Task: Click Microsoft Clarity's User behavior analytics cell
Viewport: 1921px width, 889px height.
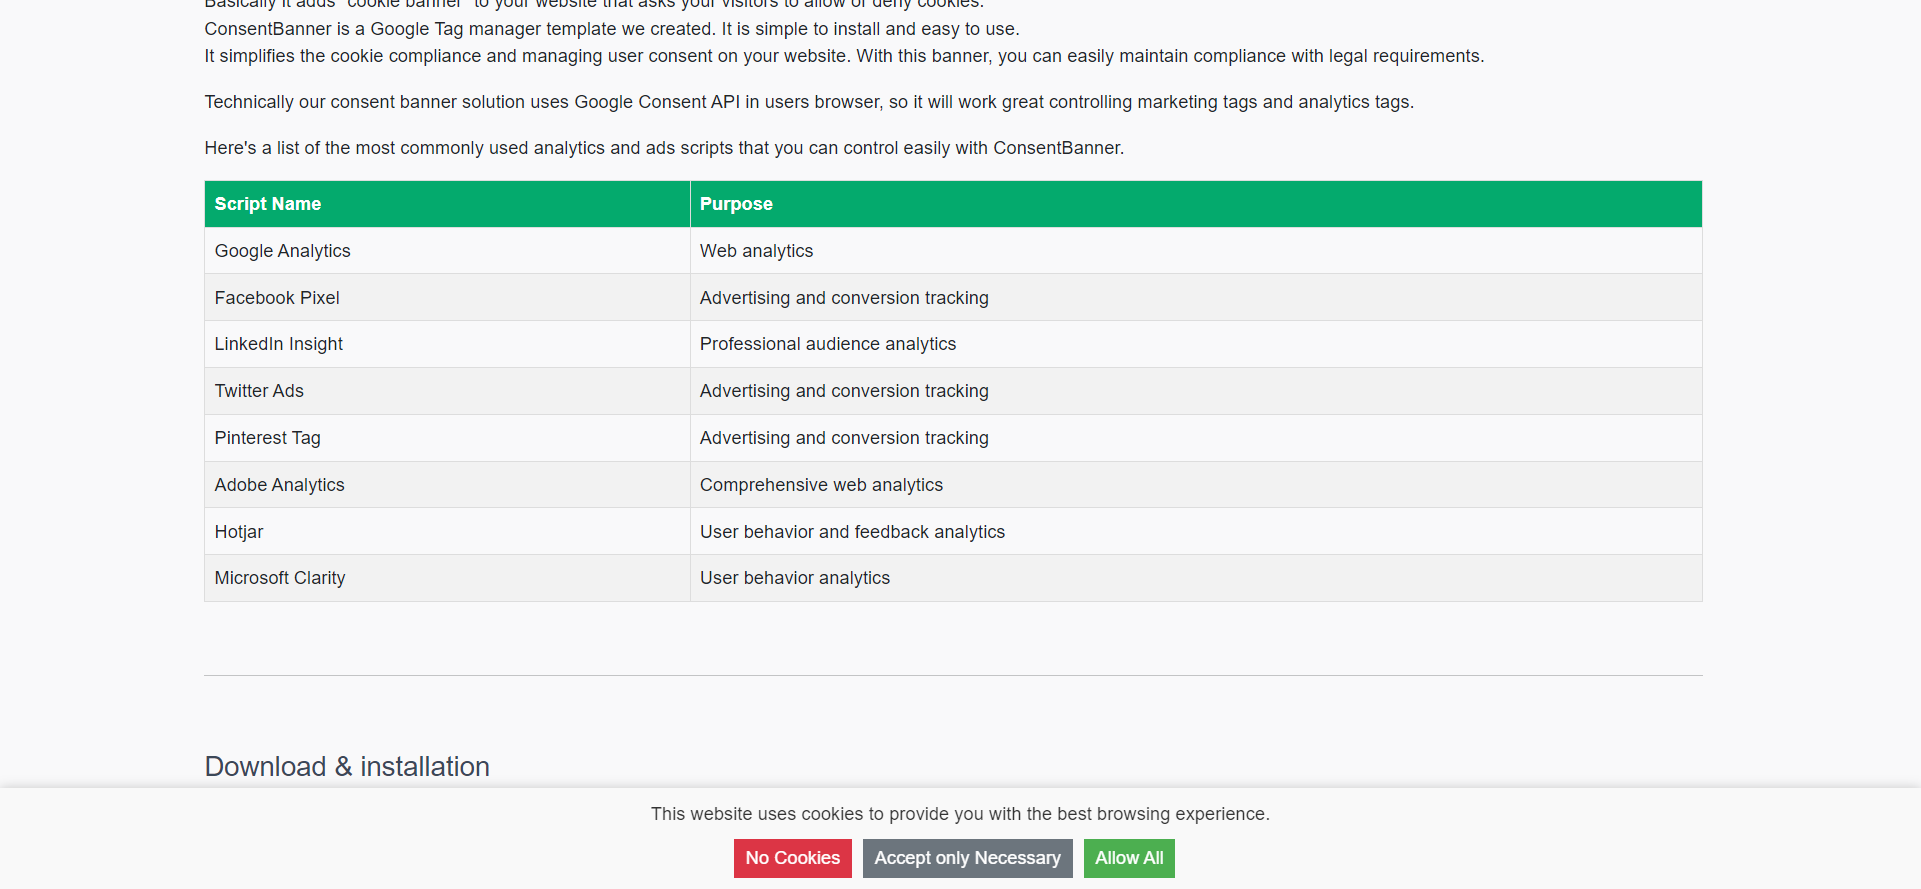Action: (x=1196, y=578)
